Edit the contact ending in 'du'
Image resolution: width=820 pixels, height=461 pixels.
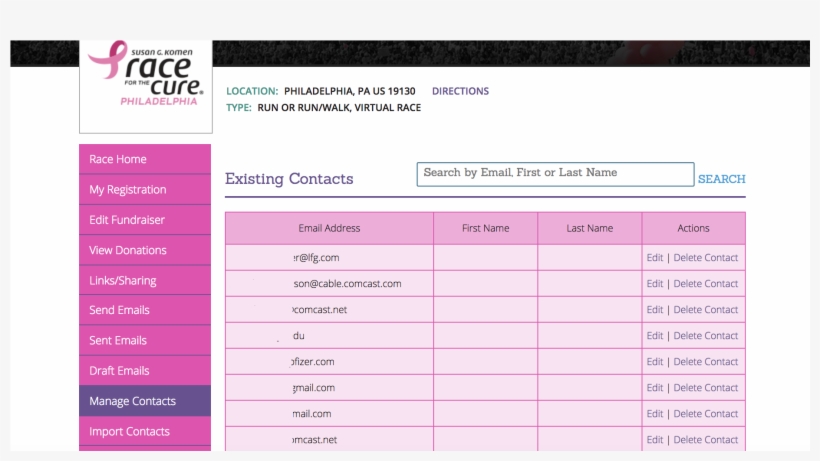(x=655, y=336)
